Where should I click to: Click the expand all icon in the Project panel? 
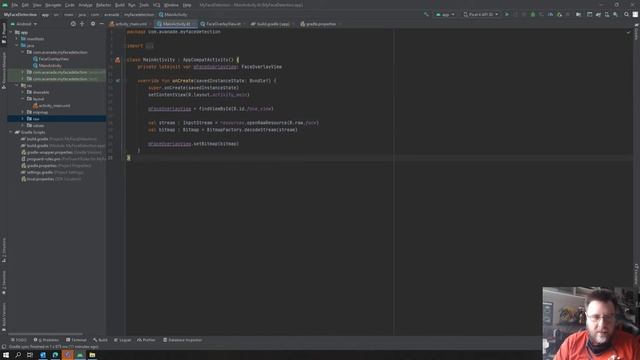click(82, 24)
